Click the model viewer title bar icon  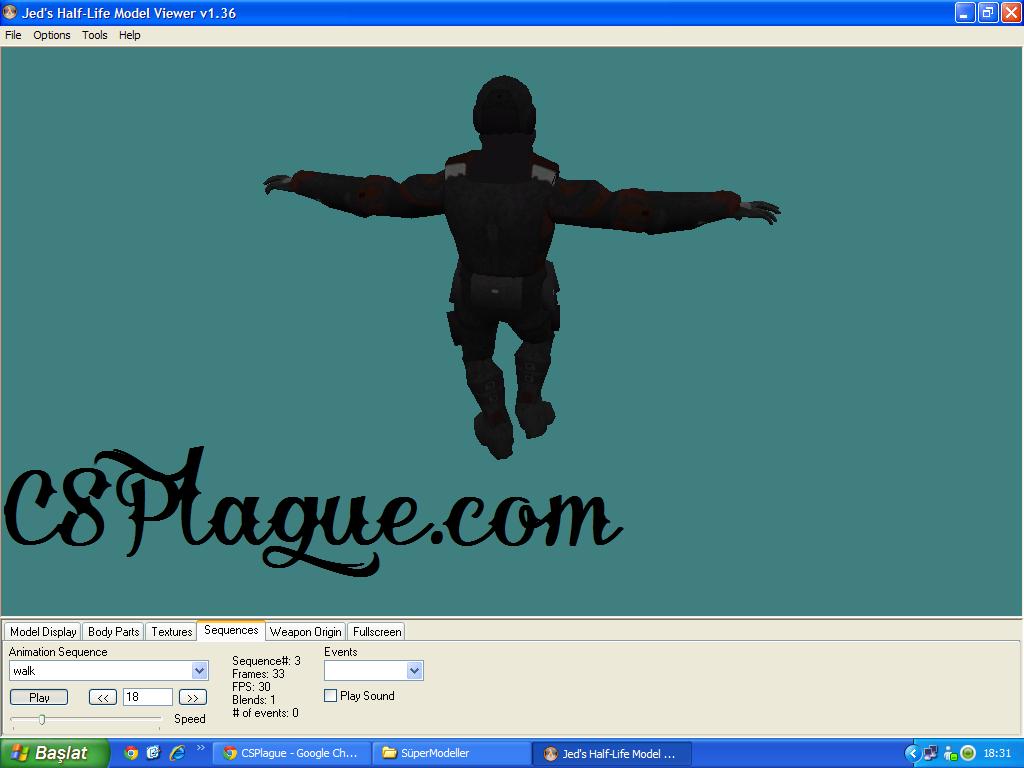[x=10, y=13]
